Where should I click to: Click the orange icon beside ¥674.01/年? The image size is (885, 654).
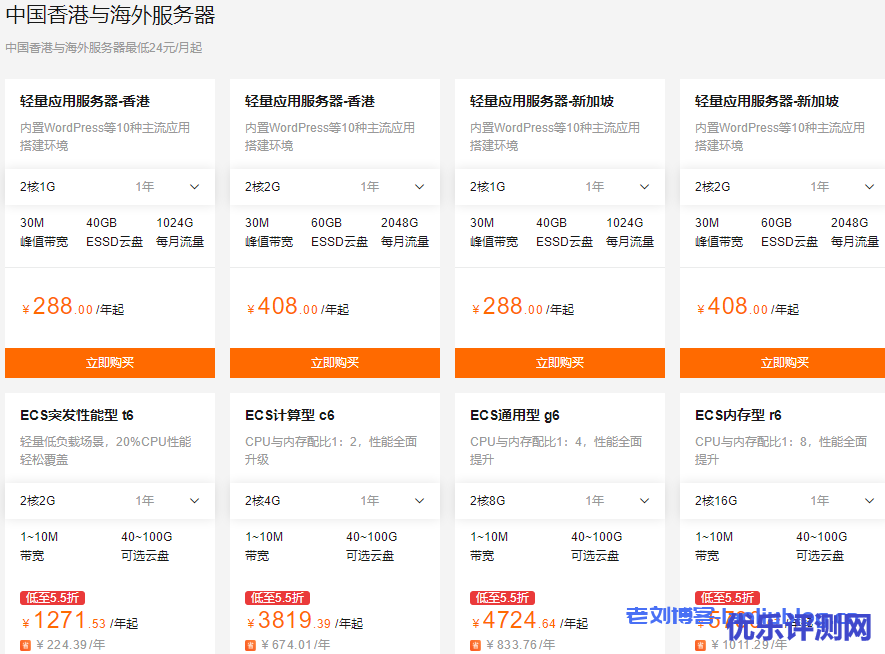[x=251, y=645]
